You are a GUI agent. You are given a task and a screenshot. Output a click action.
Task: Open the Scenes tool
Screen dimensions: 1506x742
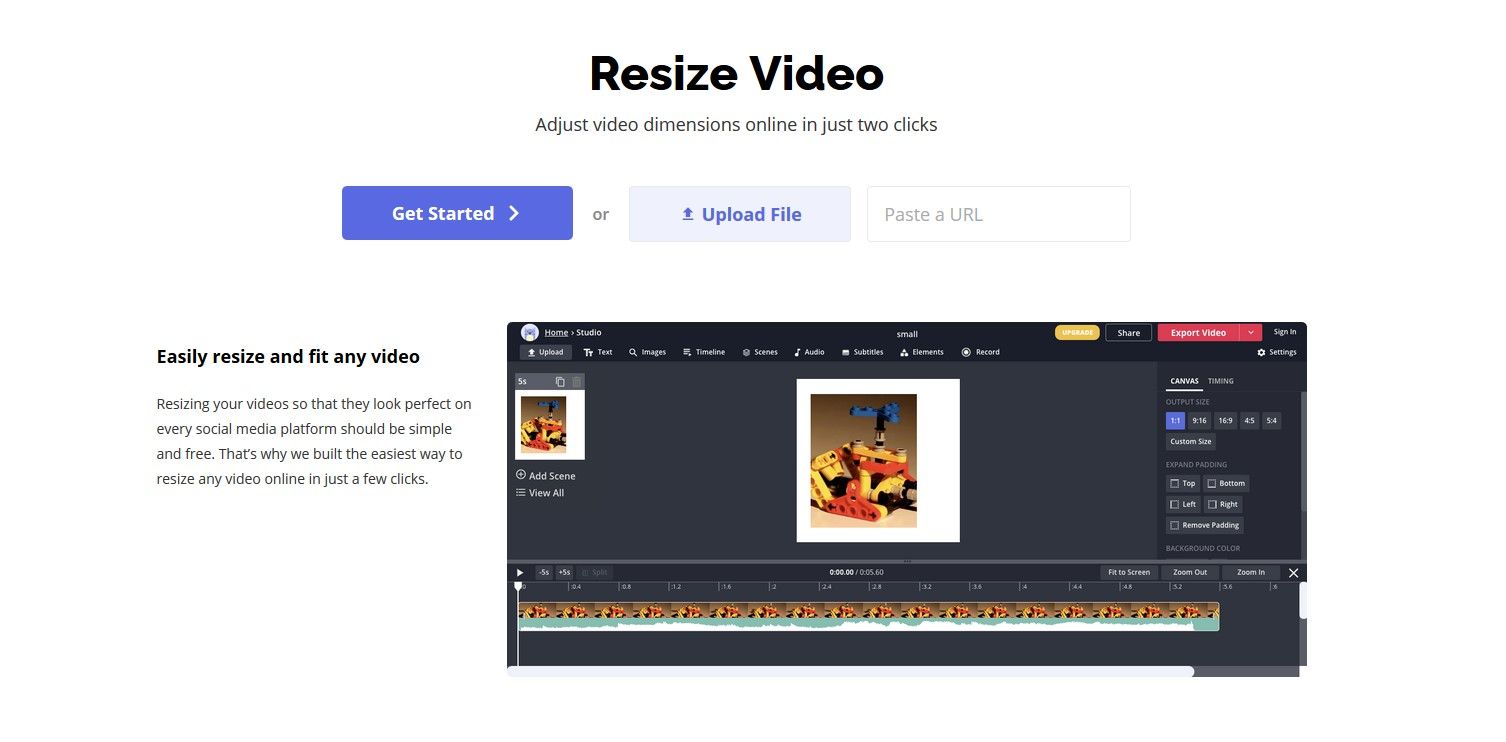click(760, 352)
